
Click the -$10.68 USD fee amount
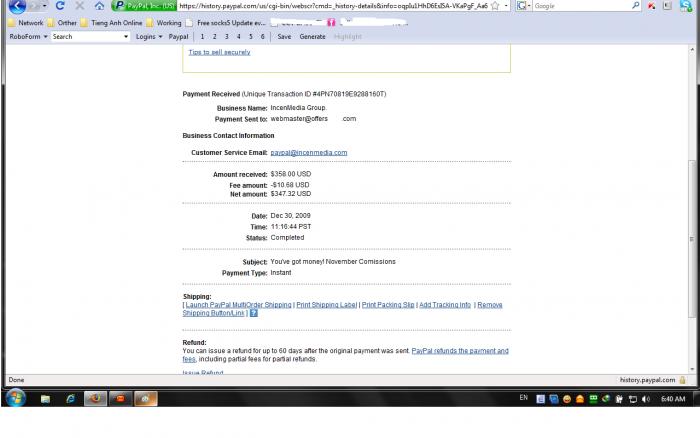(290, 185)
